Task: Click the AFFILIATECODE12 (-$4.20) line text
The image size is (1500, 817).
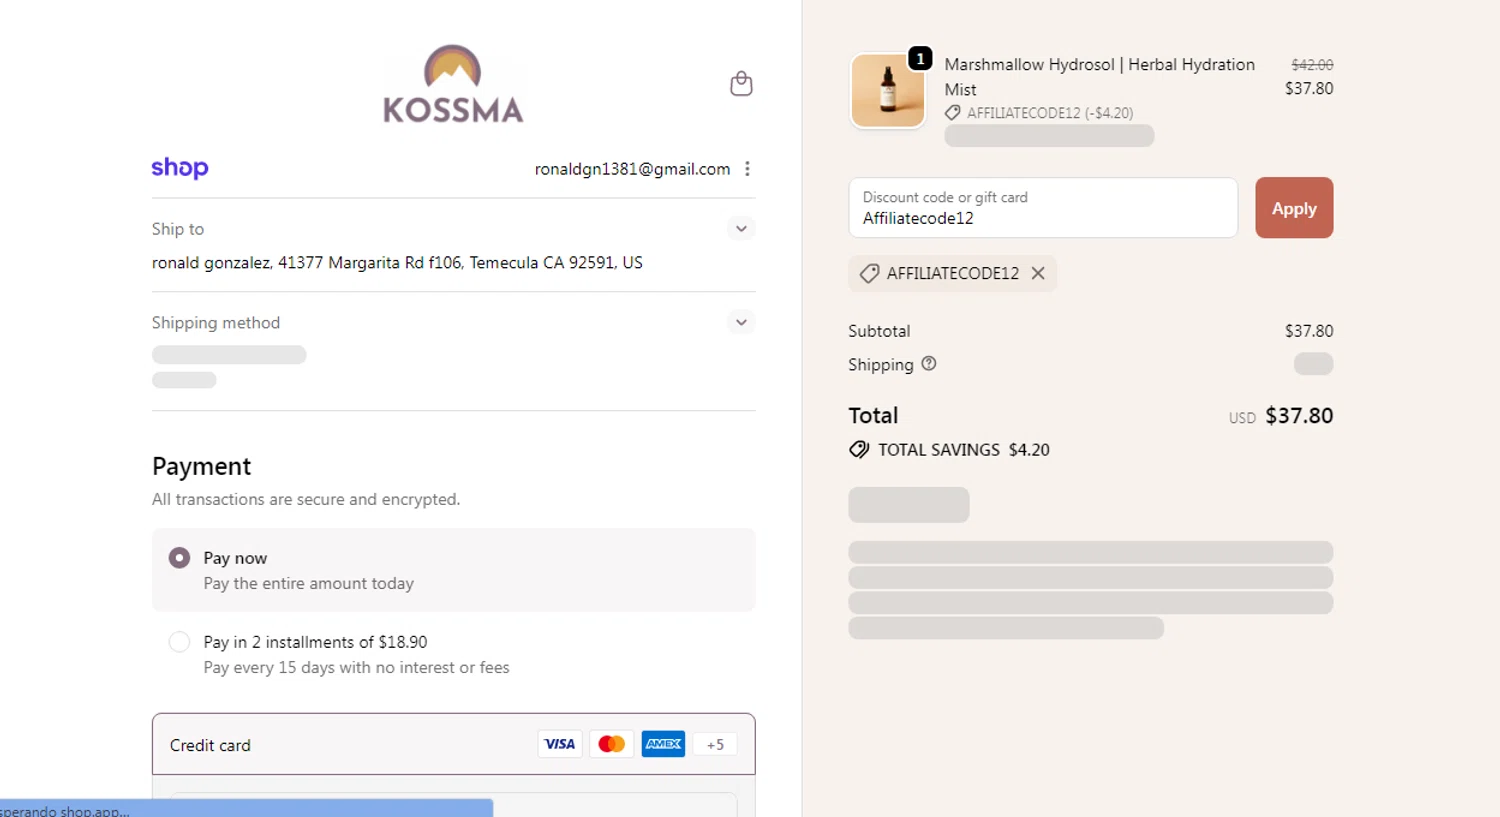Action: point(1050,113)
